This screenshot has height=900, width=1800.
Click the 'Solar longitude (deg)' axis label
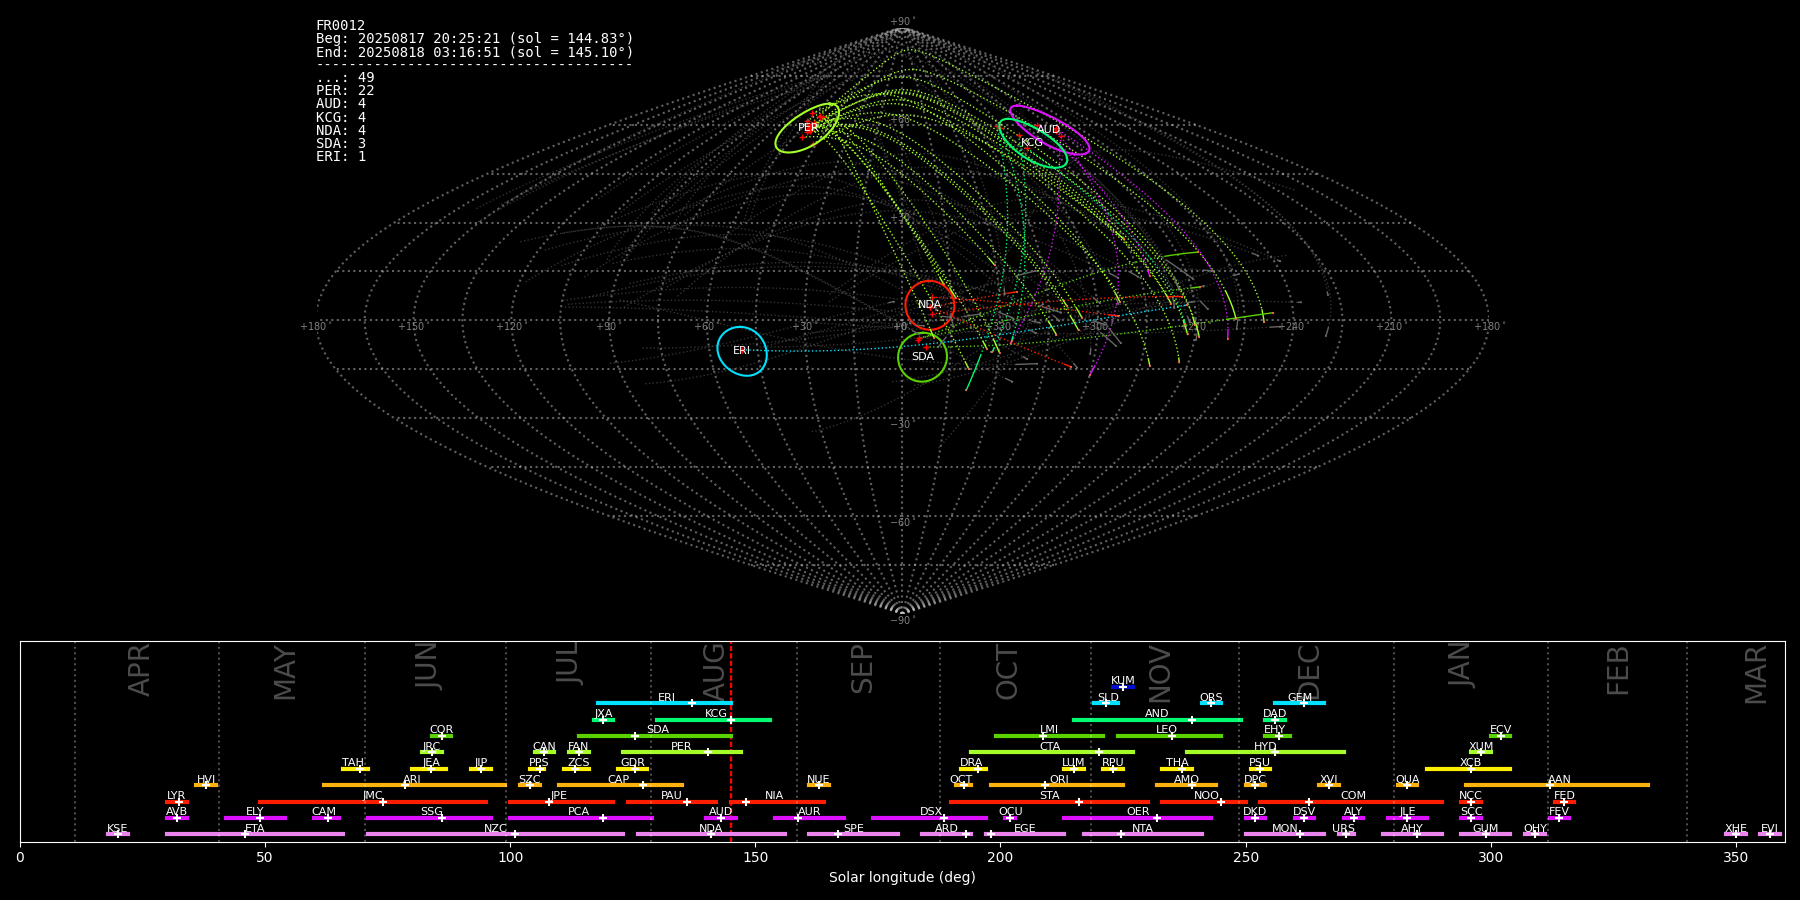(x=902, y=878)
